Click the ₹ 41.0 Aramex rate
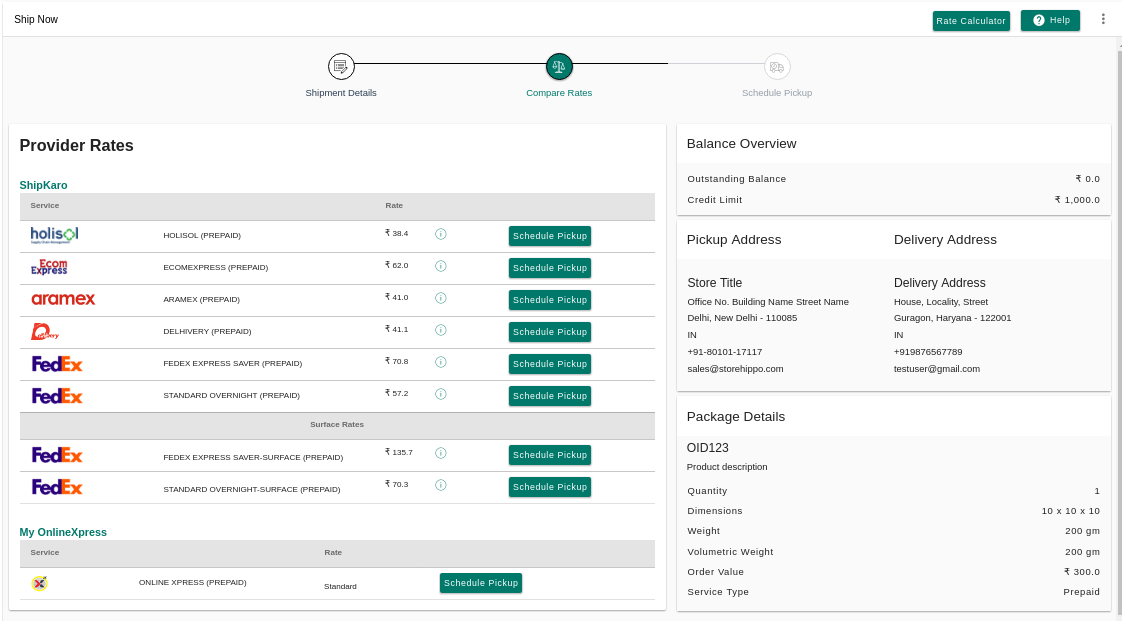 pos(396,297)
